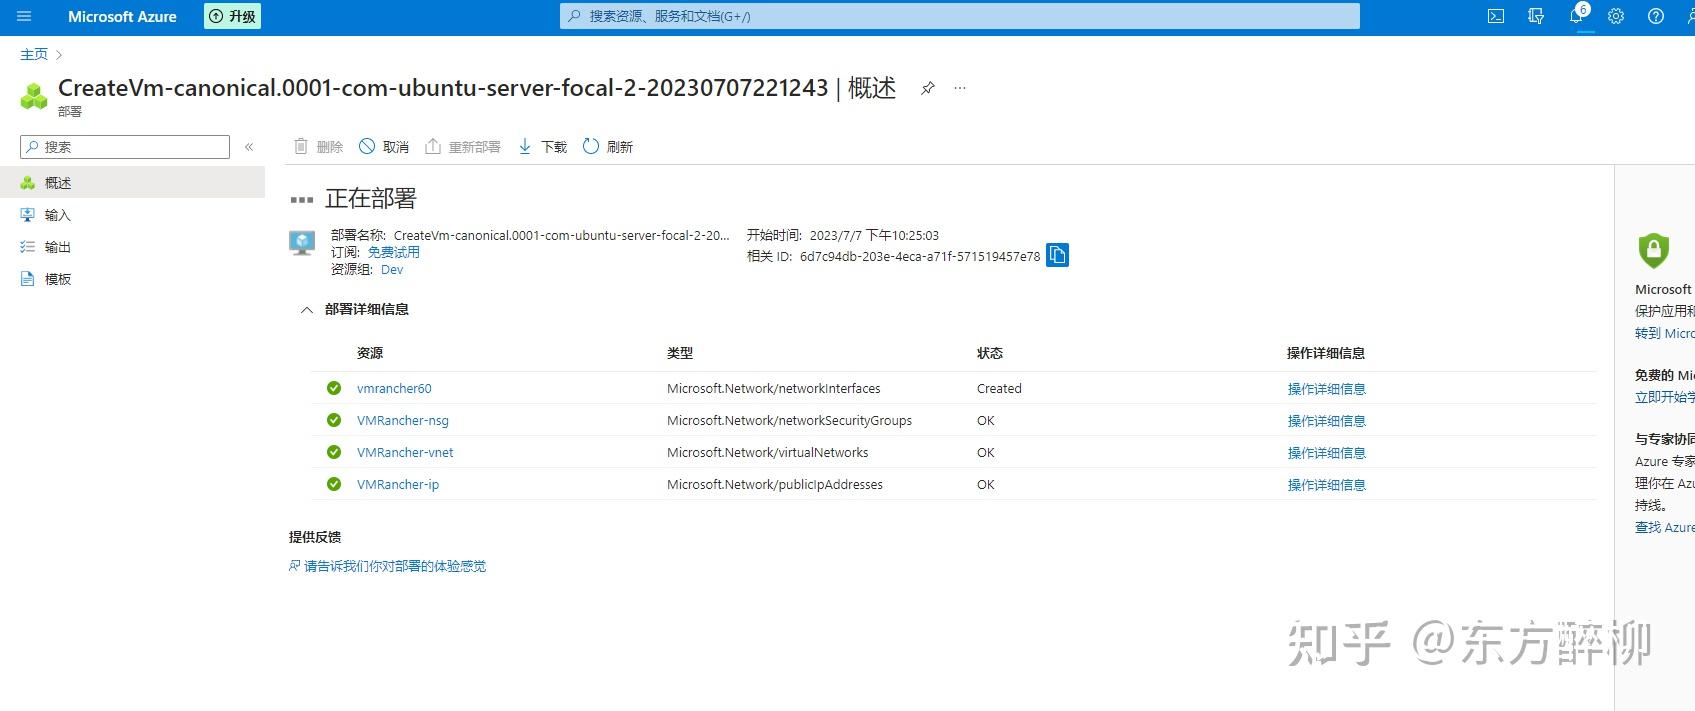Screen dimensions: 1695x711
Task: Open the 免费试用 subscription link
Action: (394, 252)
